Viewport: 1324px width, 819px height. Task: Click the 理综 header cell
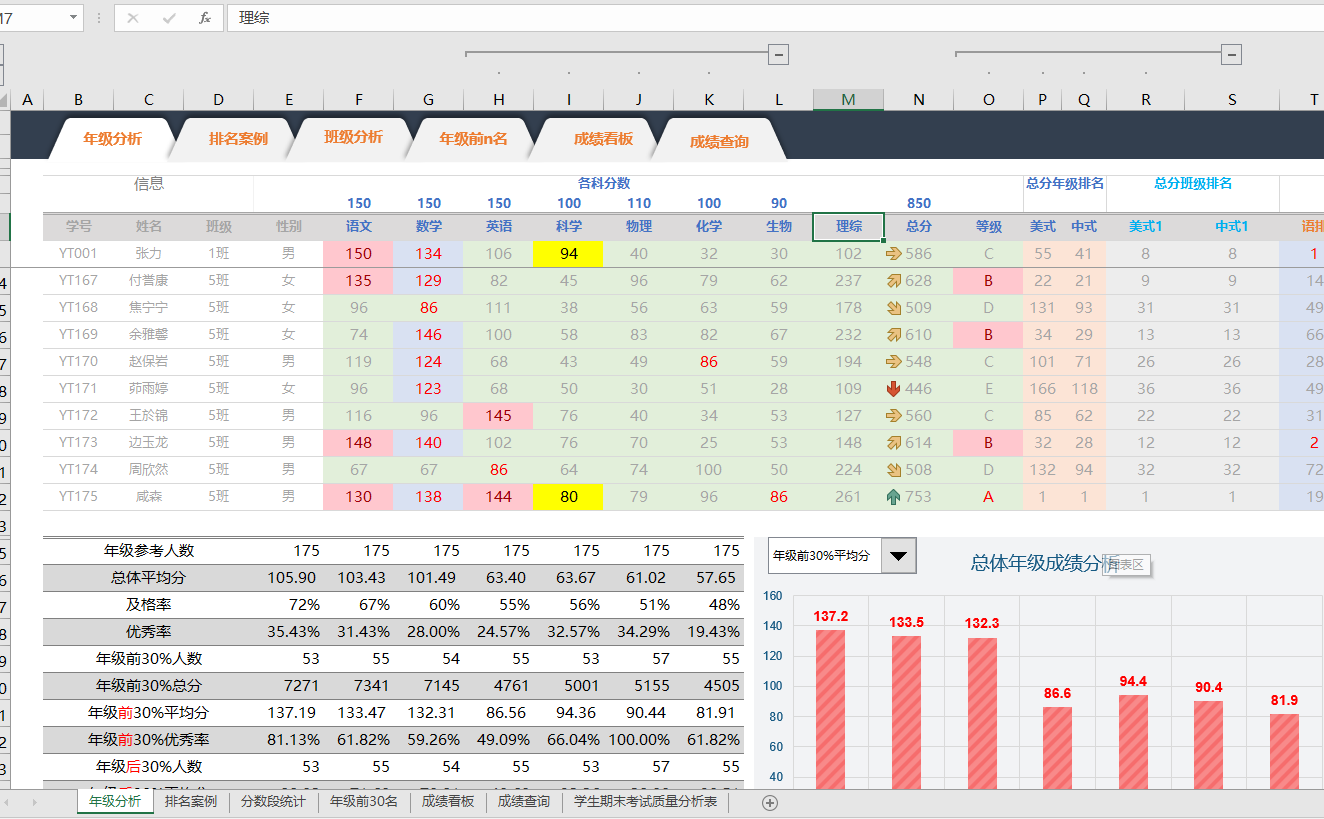coord(848,227)
